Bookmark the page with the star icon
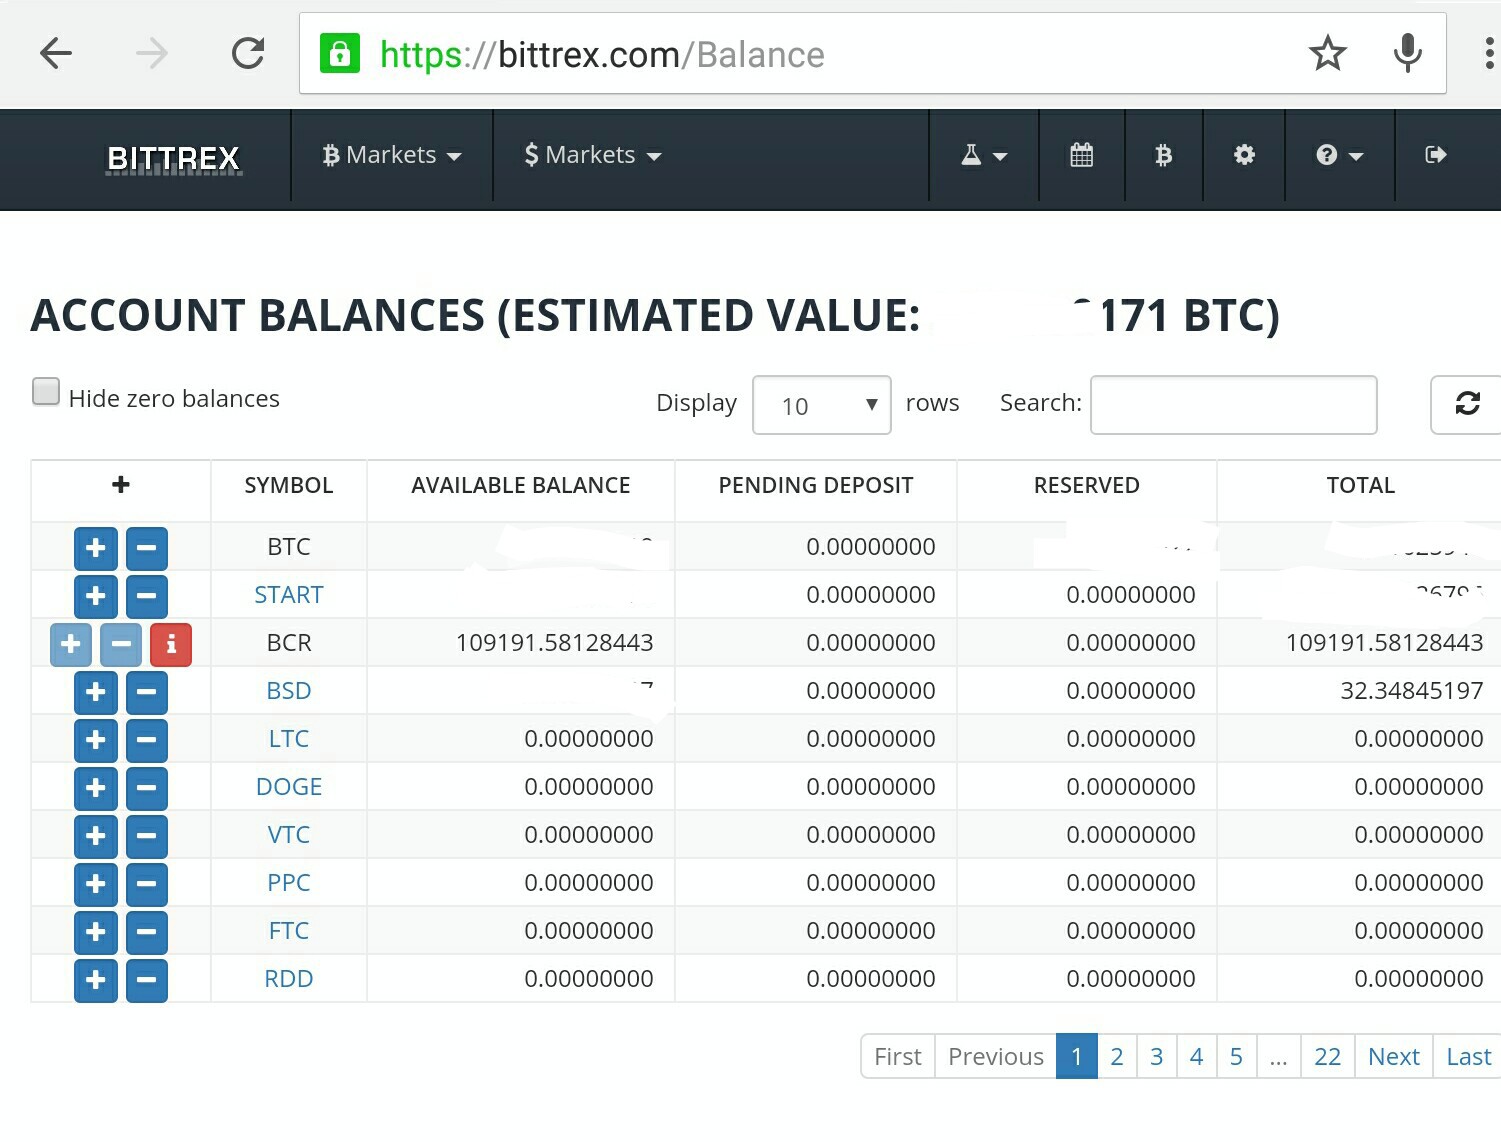 [1328, 53]
